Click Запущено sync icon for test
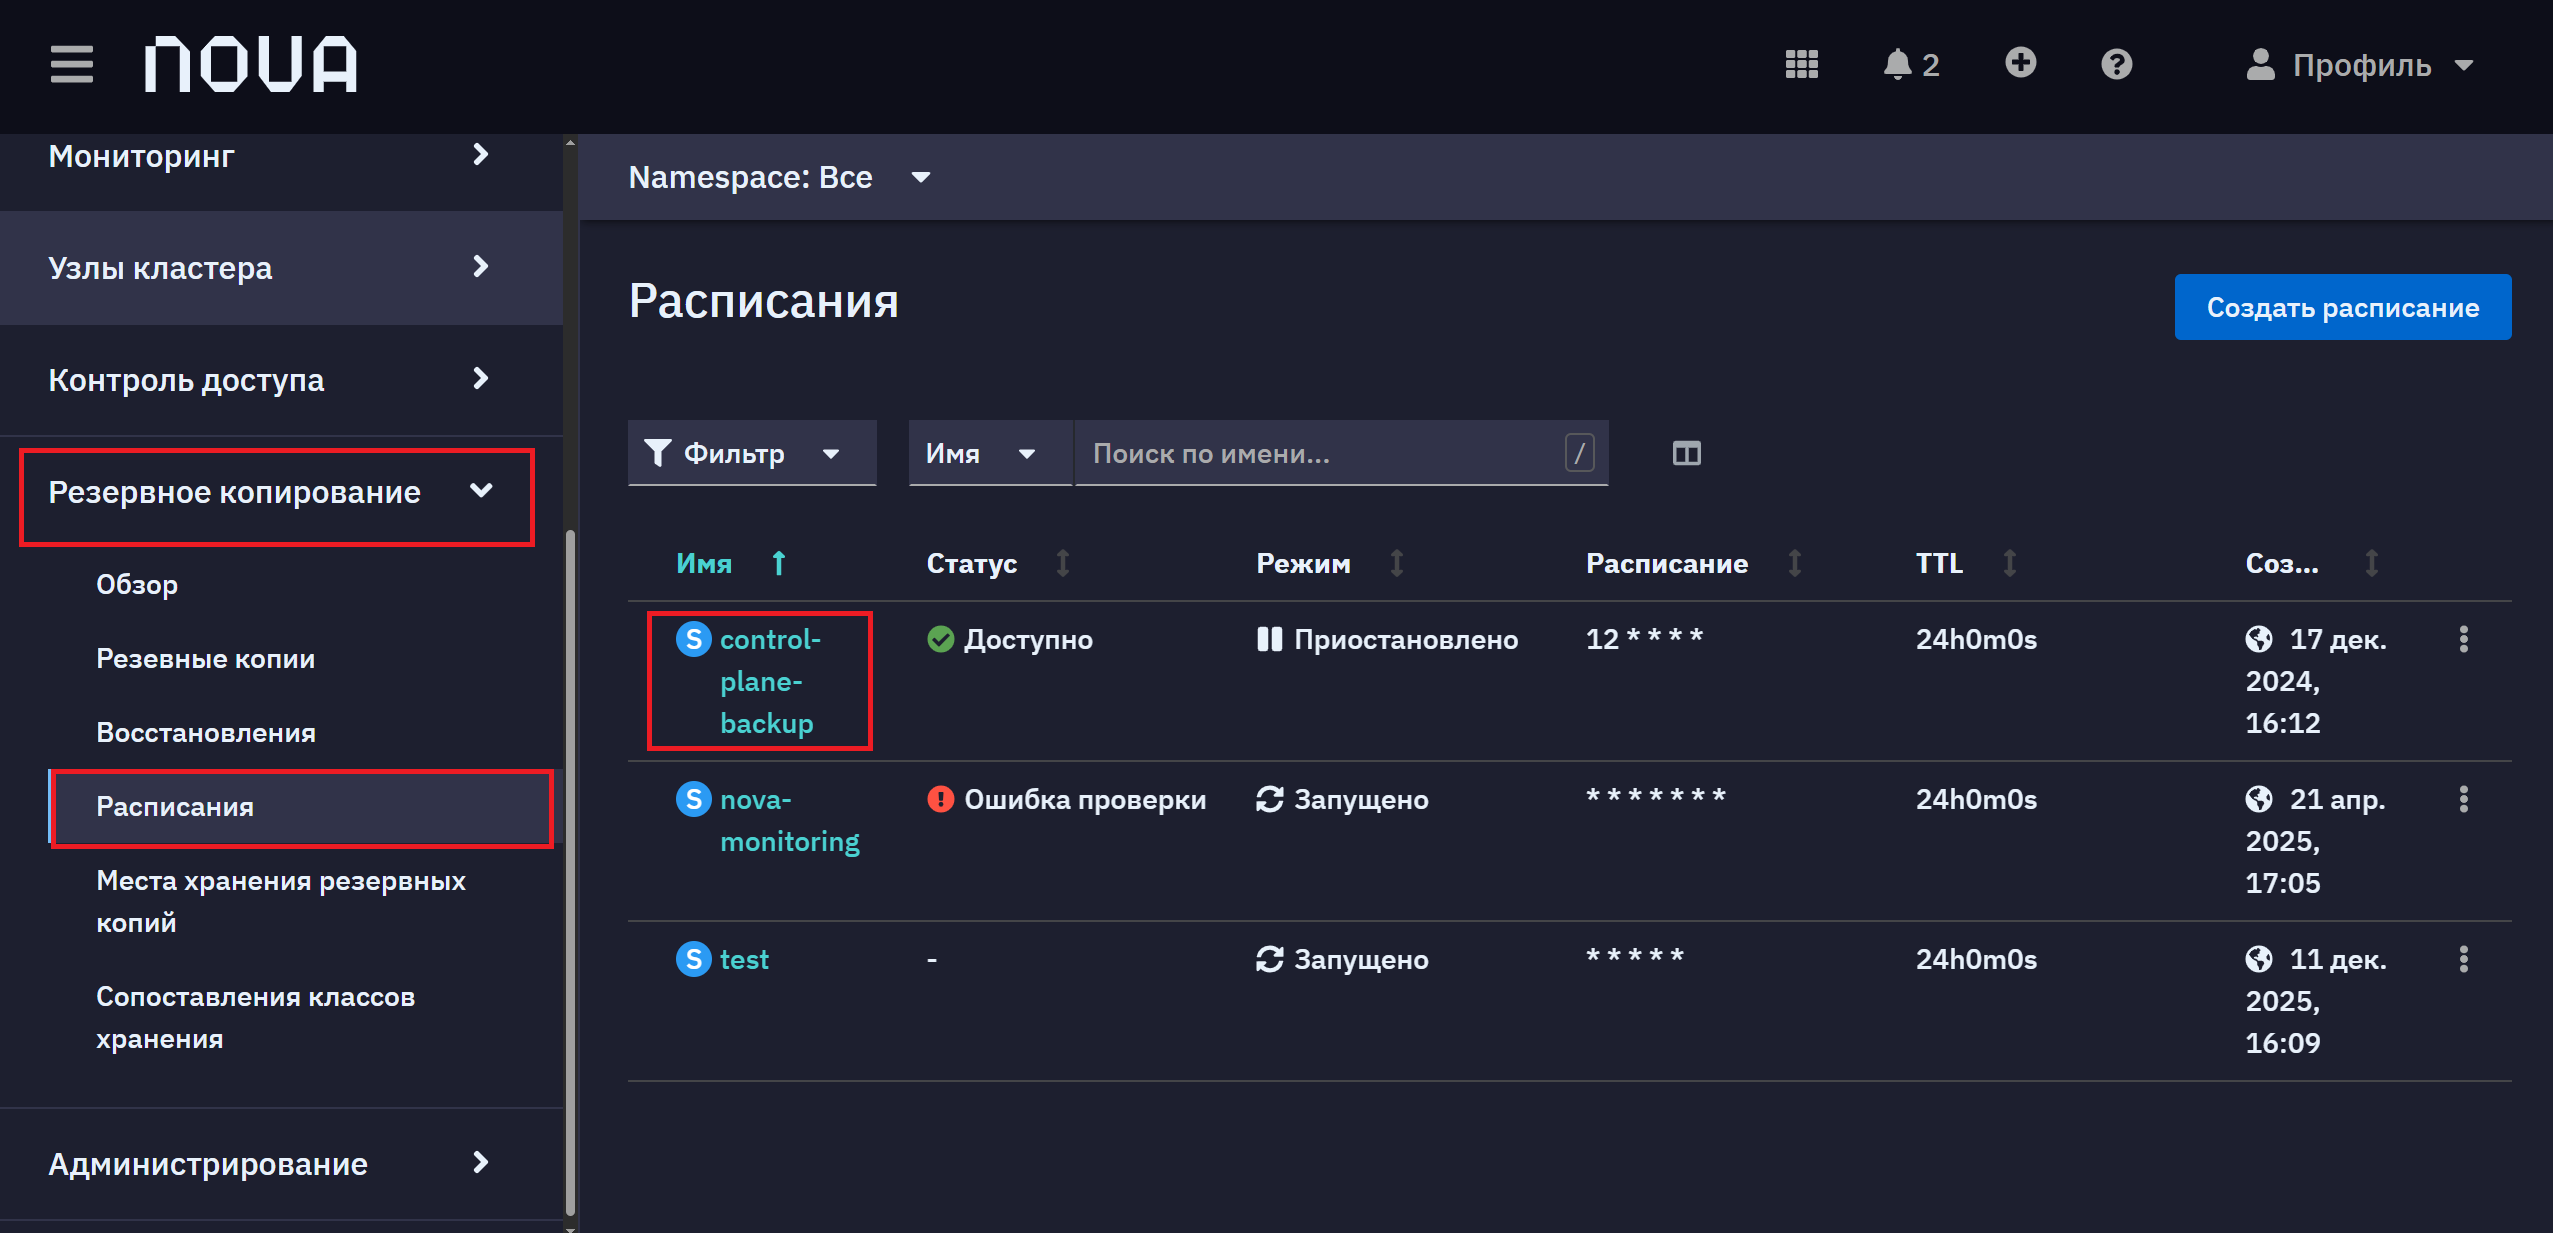2553x1233 pixels. tap(1269, 959)
